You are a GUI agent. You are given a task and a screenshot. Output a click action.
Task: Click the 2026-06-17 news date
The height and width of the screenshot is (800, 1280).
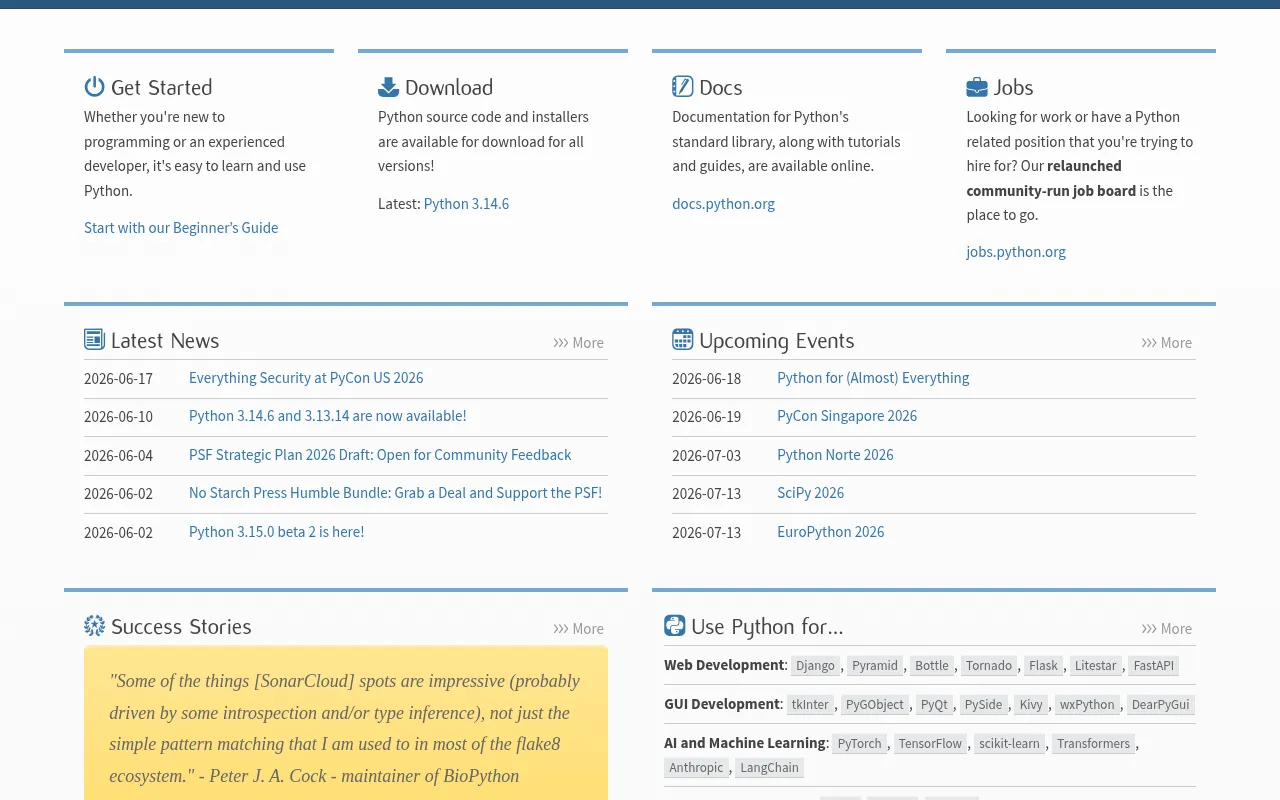pos(118,379)
